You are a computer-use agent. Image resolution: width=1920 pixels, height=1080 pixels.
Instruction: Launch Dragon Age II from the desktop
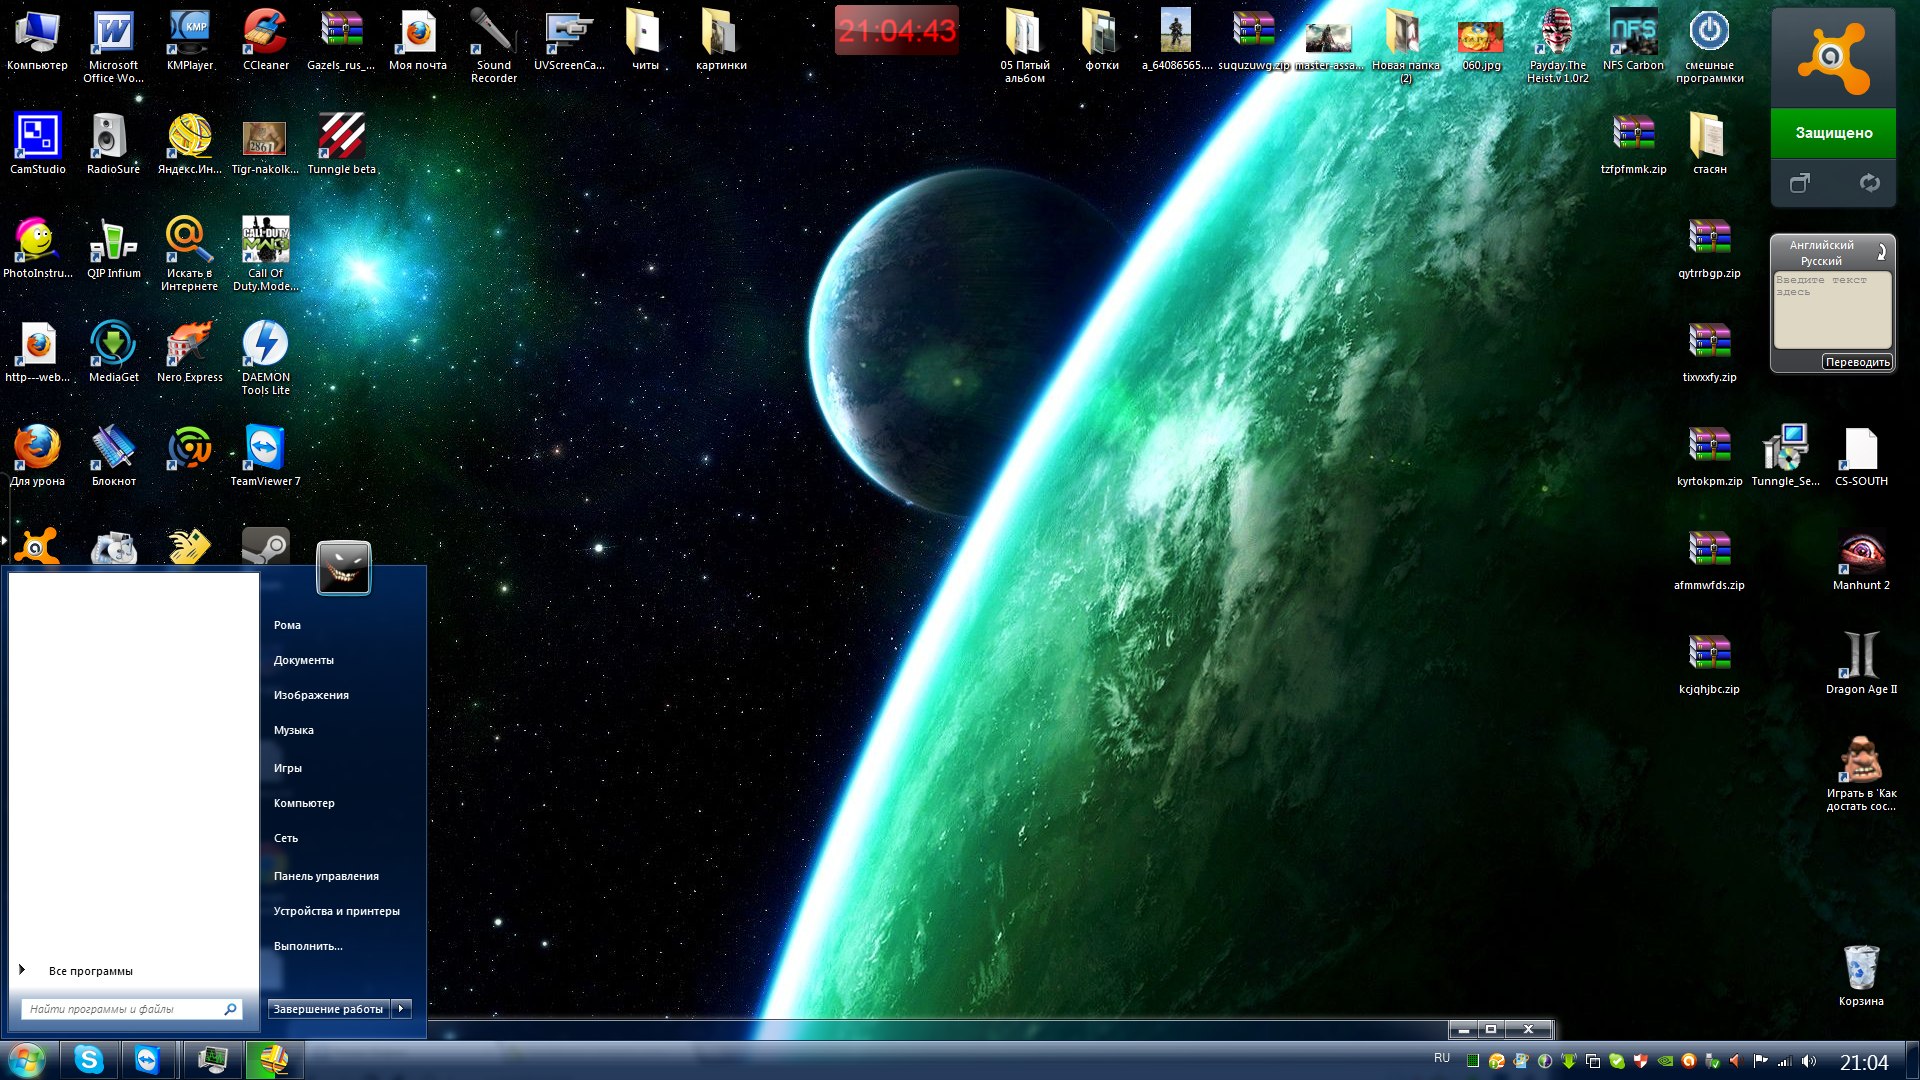(x=1861, y=664)
